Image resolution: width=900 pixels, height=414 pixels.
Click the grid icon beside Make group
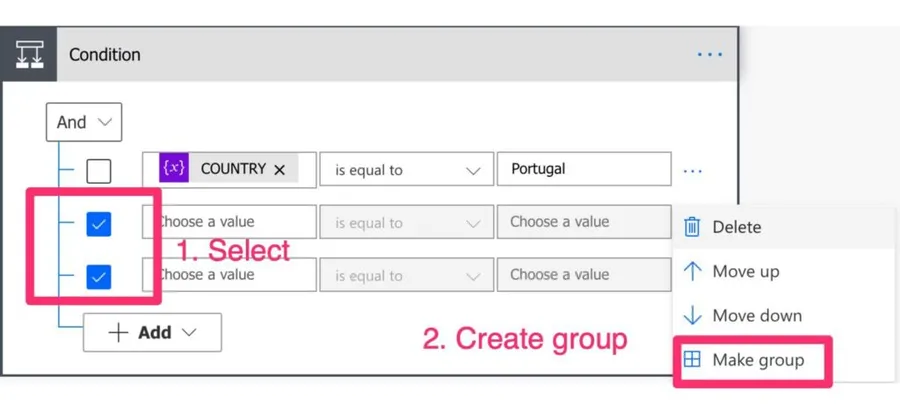692,360
